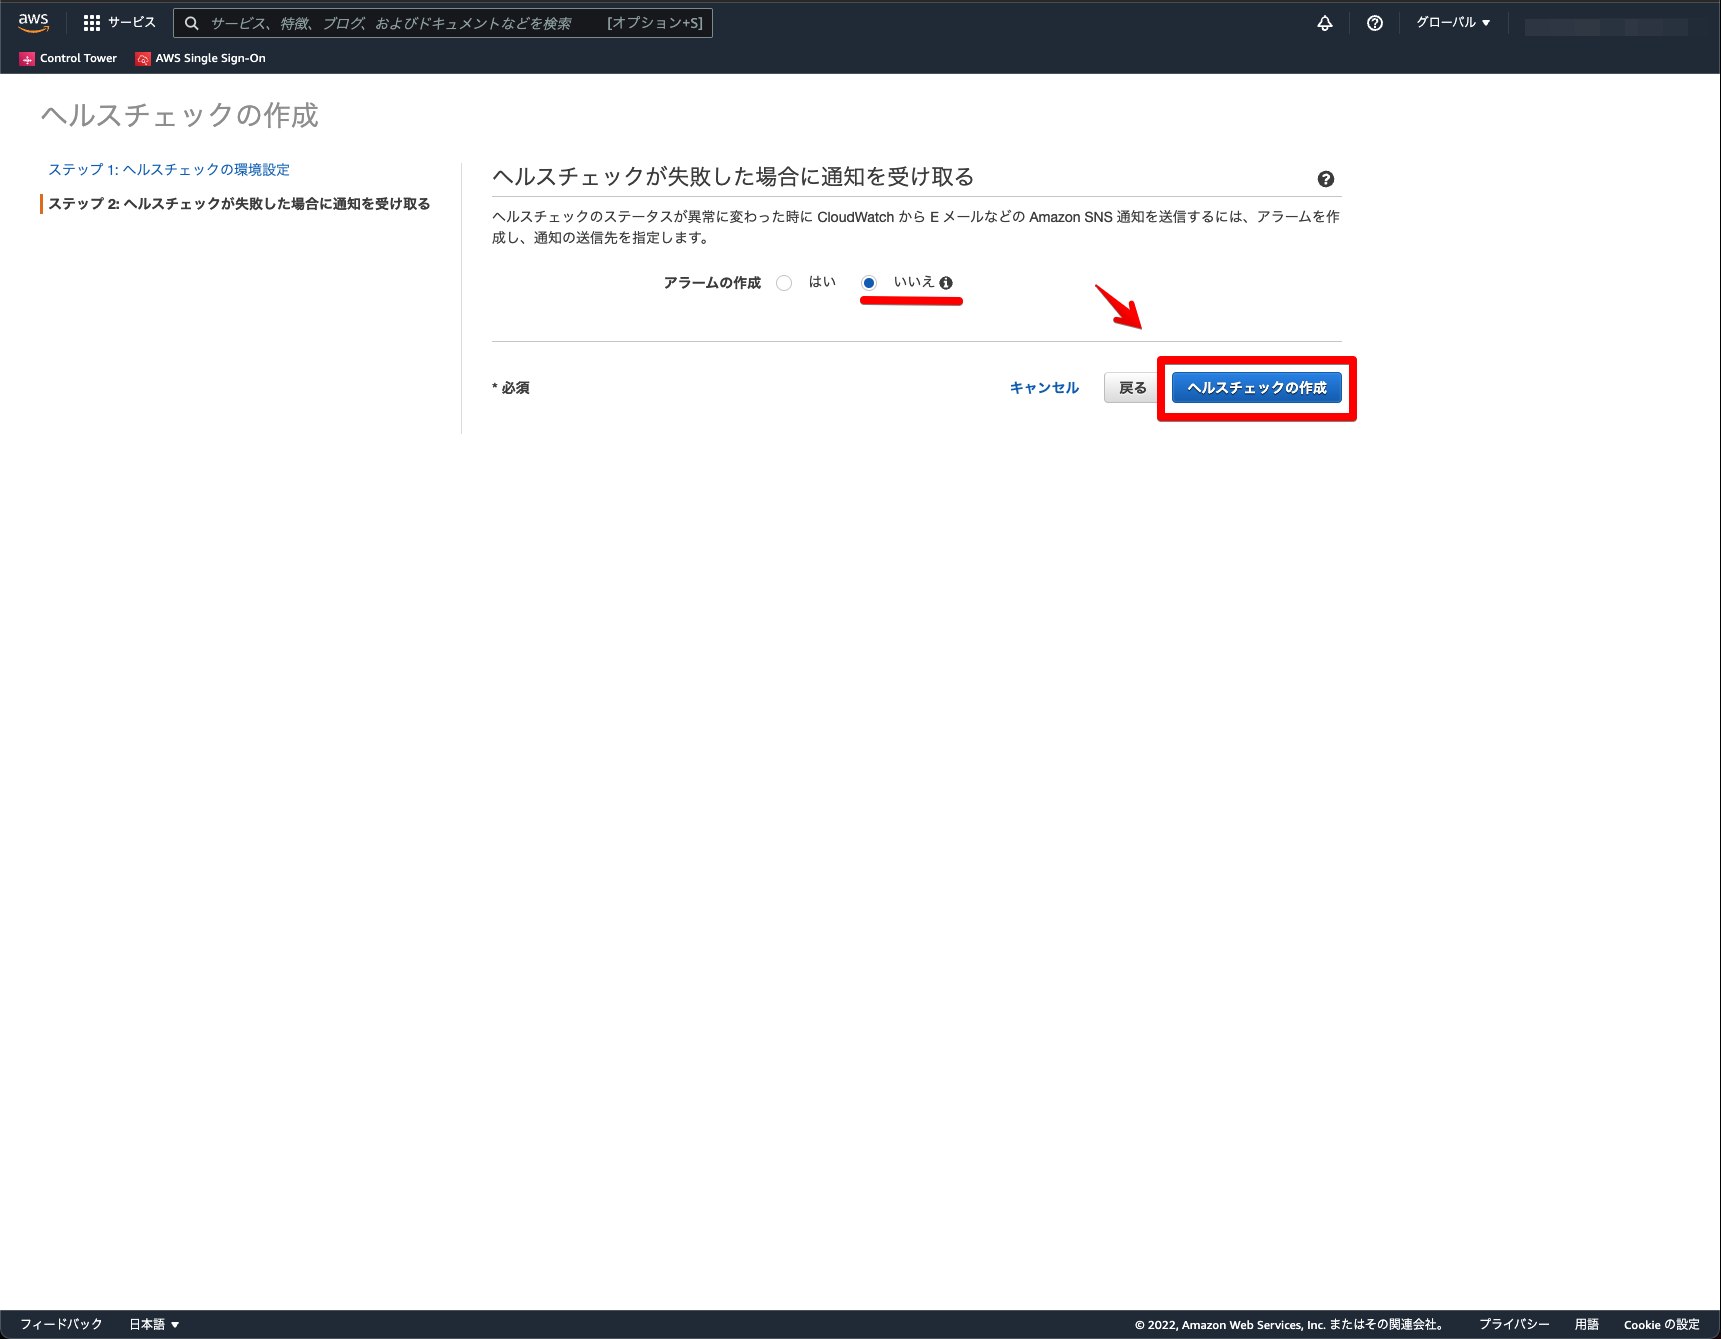Click the 戻る button
1721x1339 pixels.
[x=1132, y=388]
